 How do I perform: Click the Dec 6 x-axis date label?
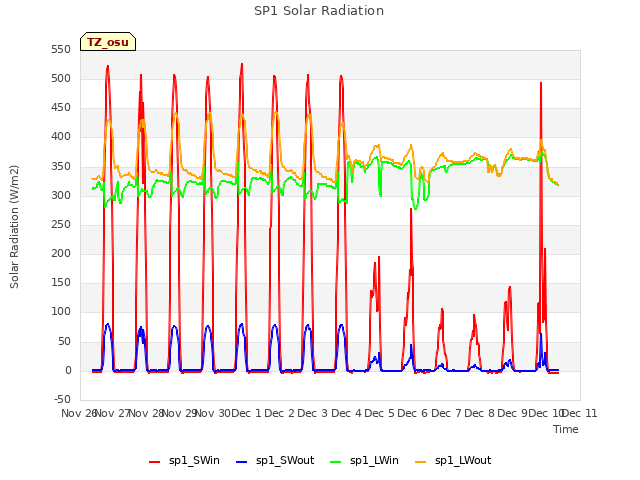[413, 413]
